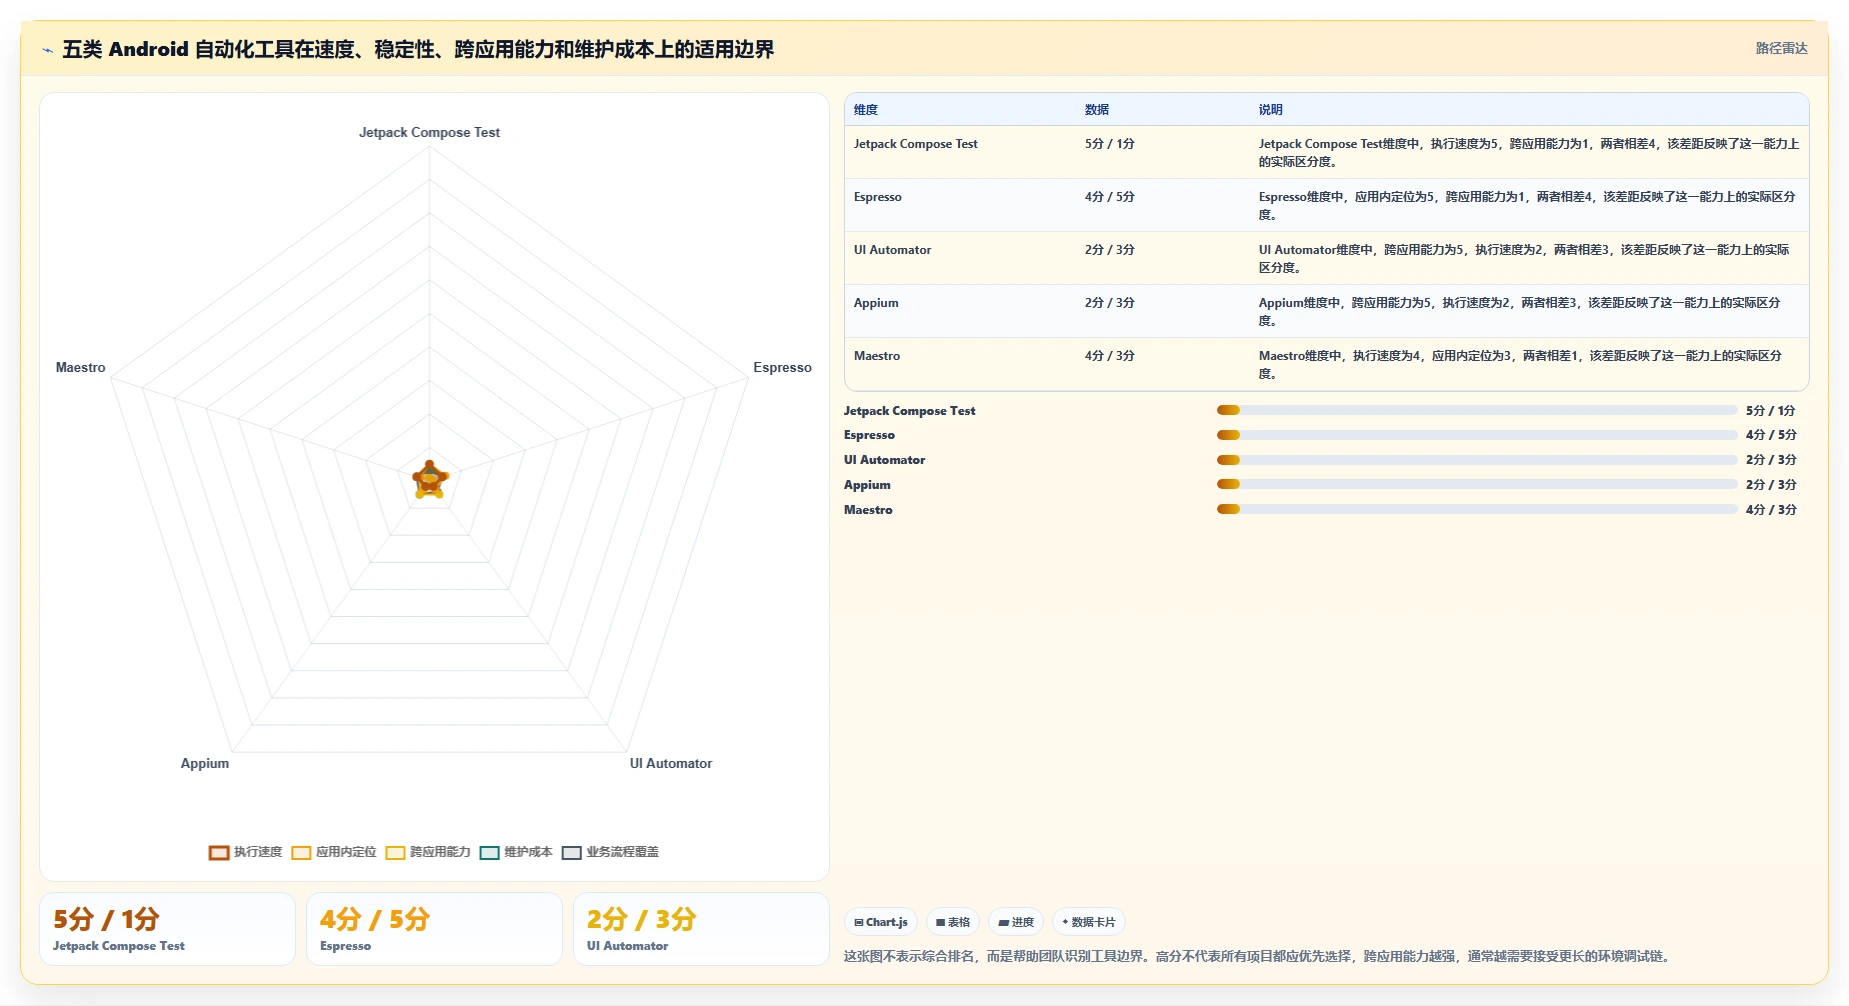Screen dimensions: 1849x1006
Task: Click the 进度 chip
Action: [1016, 922]
